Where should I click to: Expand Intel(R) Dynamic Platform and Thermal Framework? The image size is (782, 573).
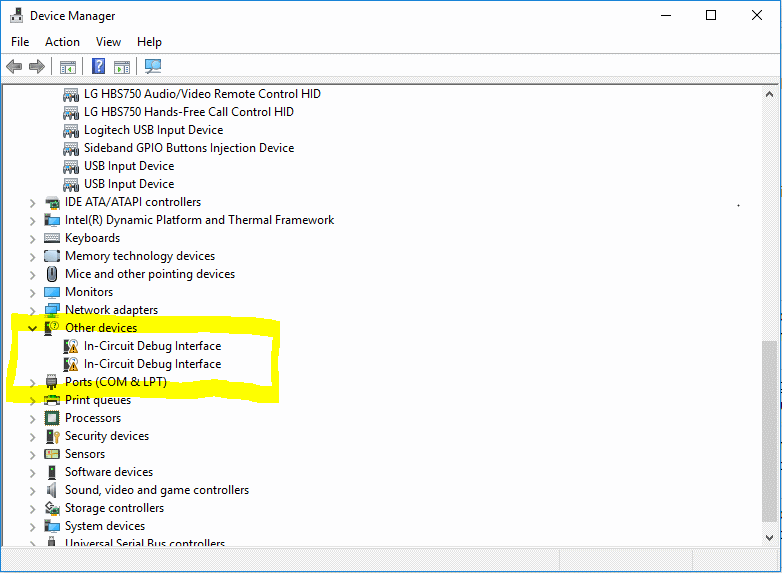(32, 221)
